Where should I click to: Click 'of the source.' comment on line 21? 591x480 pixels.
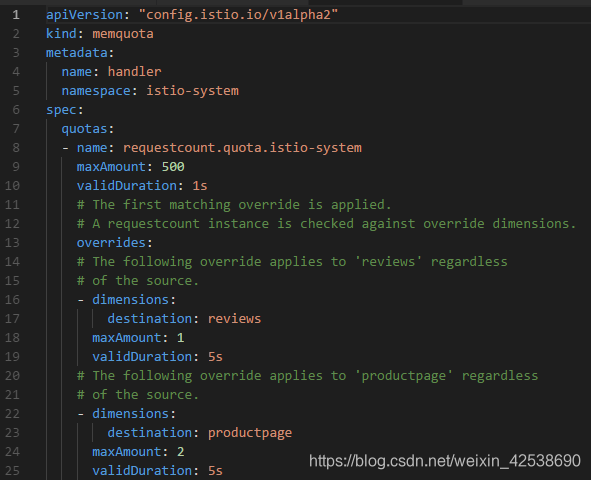(x=138, y=395)
